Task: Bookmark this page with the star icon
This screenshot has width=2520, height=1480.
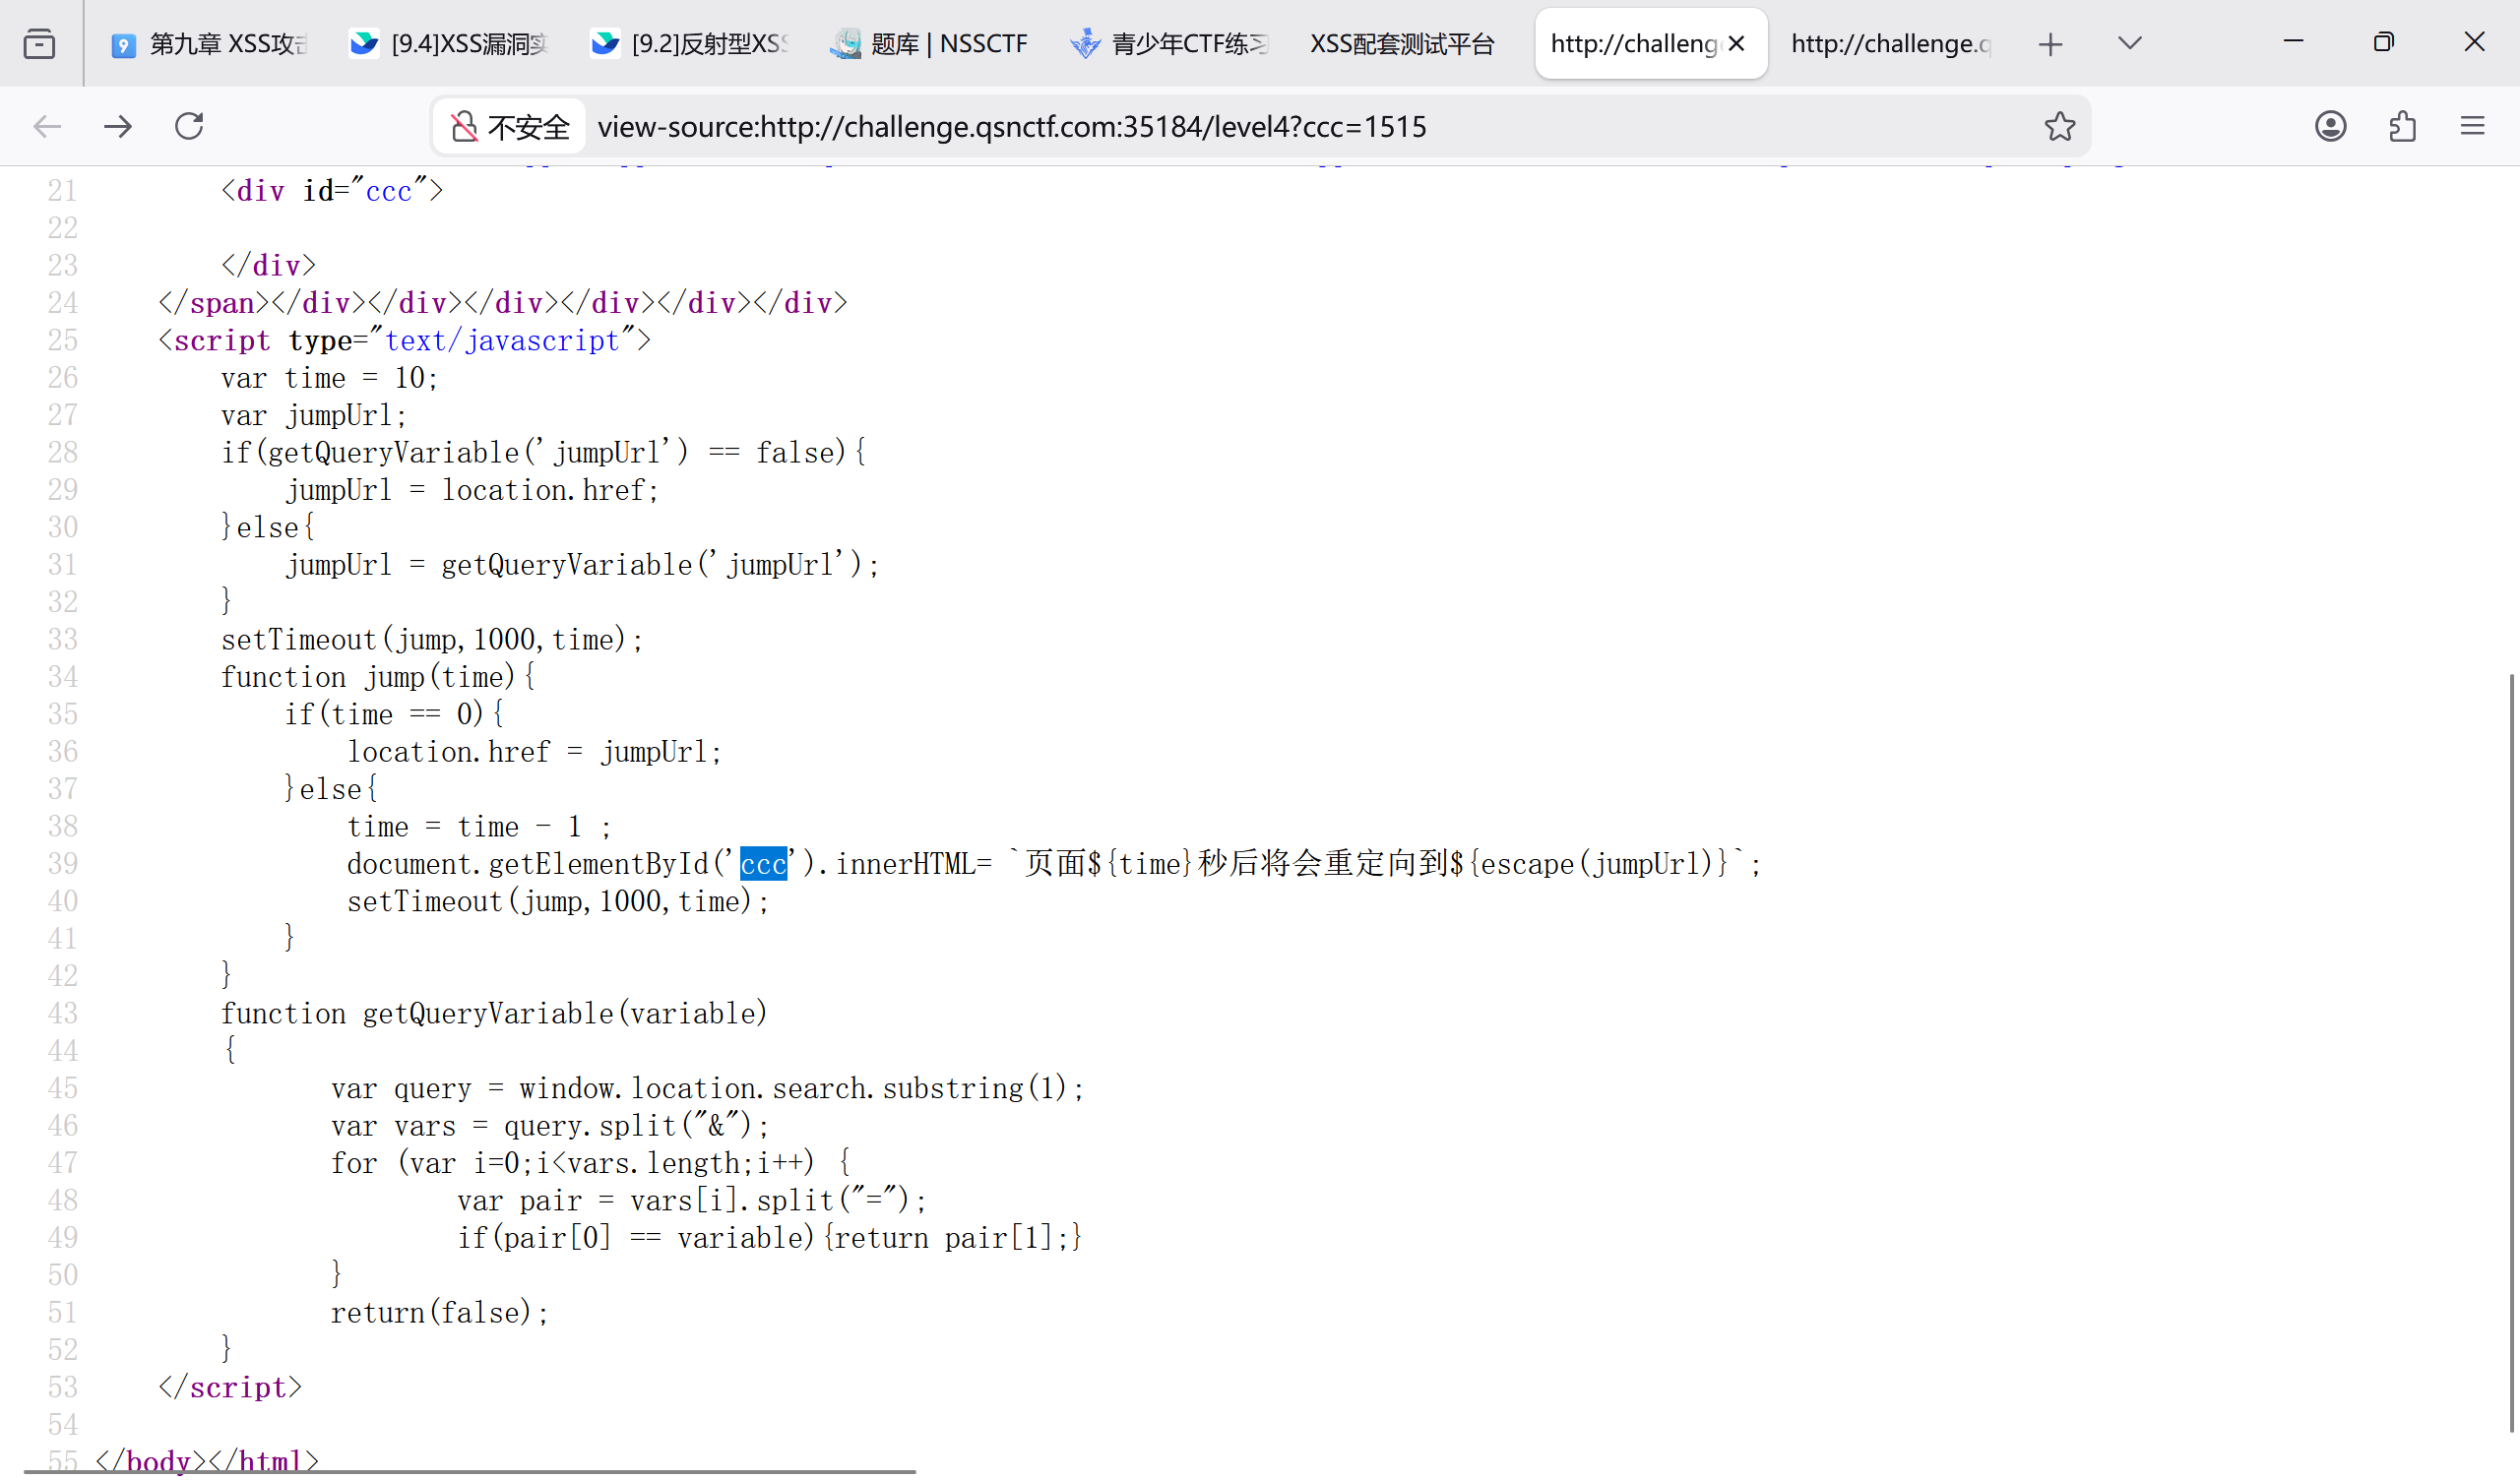Action: [2059, 126]
